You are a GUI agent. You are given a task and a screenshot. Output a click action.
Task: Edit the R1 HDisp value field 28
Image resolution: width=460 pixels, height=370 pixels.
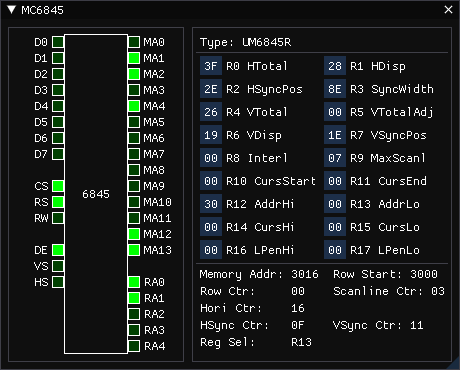click(335, 66)
